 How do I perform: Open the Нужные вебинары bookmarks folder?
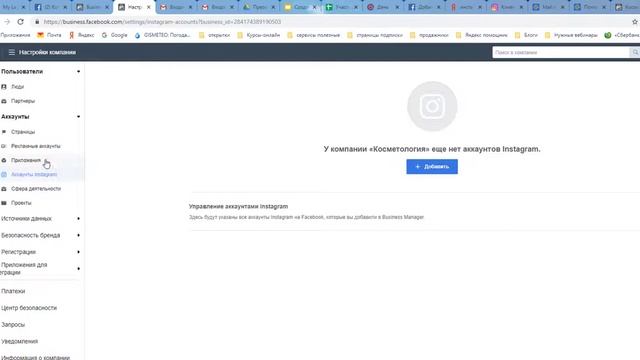tap(571, 35)
